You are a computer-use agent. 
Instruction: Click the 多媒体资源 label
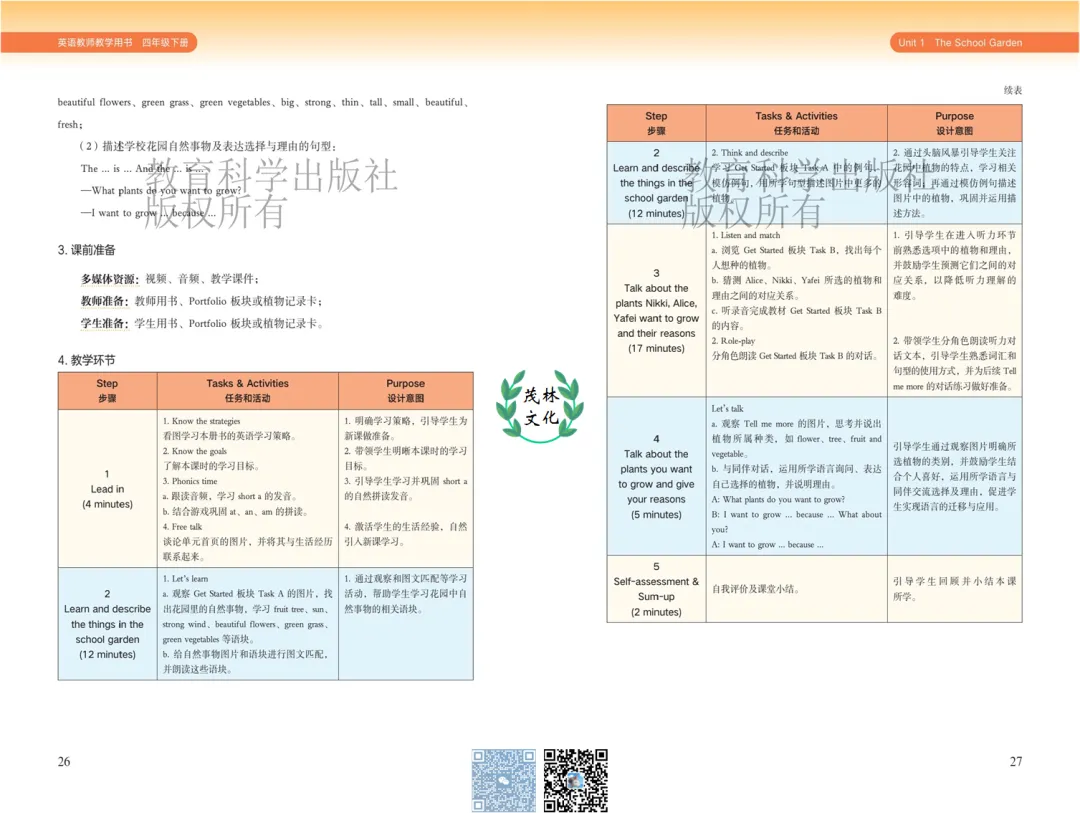tap(110, 279)
